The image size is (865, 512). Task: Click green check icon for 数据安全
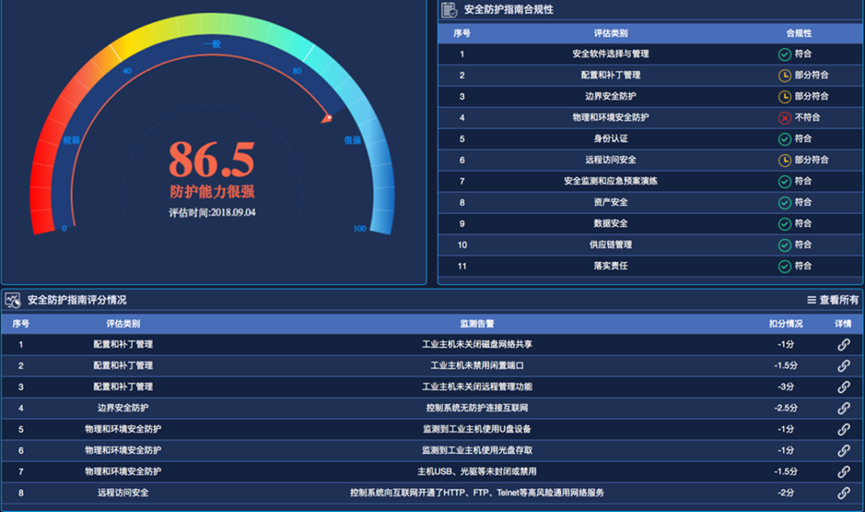coord(784,224)
